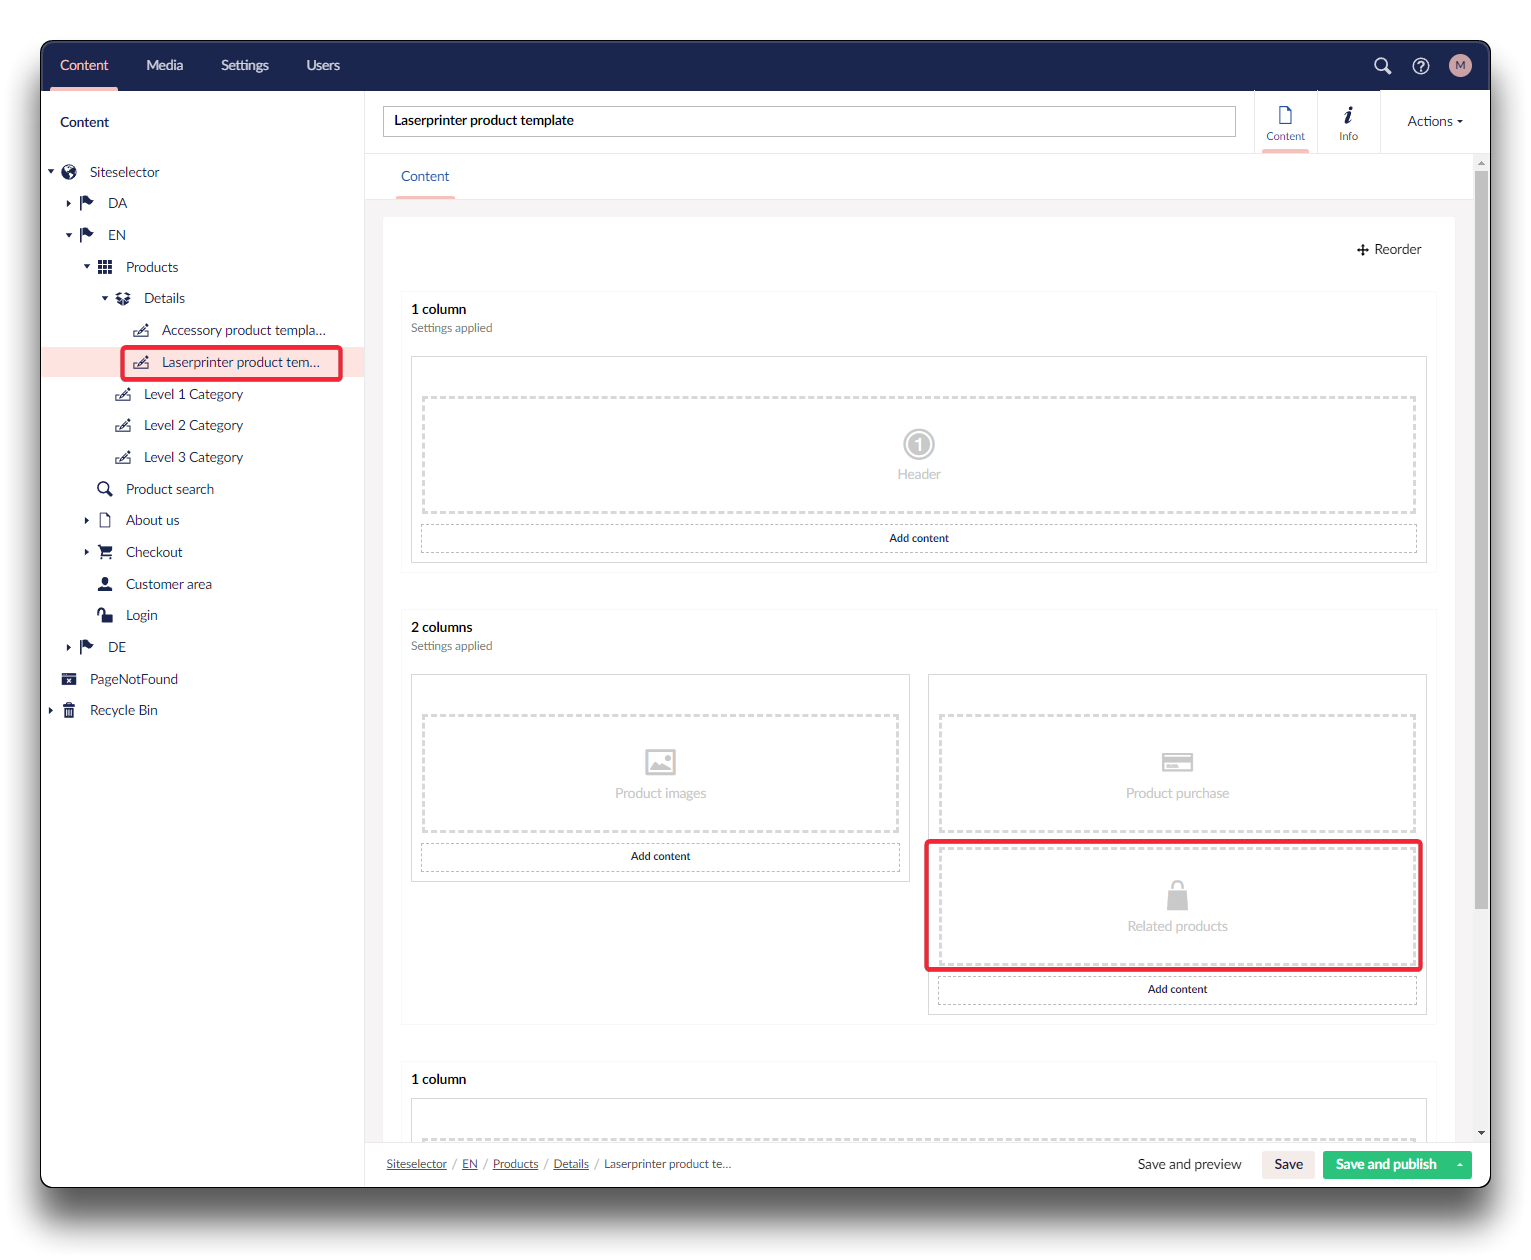Viewport: 1531px width, 1260px height.
Task: Select the Product purchase block
Action: (x=1177, y=773)
